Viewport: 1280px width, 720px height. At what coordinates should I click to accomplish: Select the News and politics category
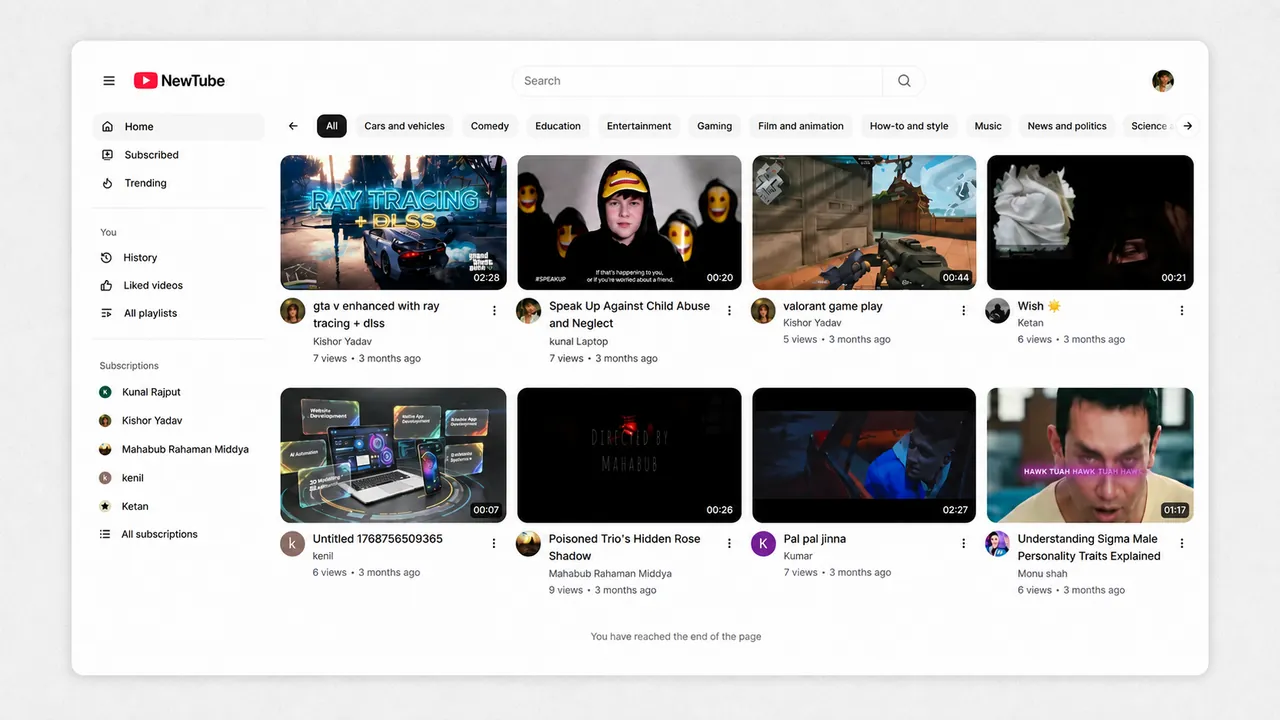tap(1067, 126)
